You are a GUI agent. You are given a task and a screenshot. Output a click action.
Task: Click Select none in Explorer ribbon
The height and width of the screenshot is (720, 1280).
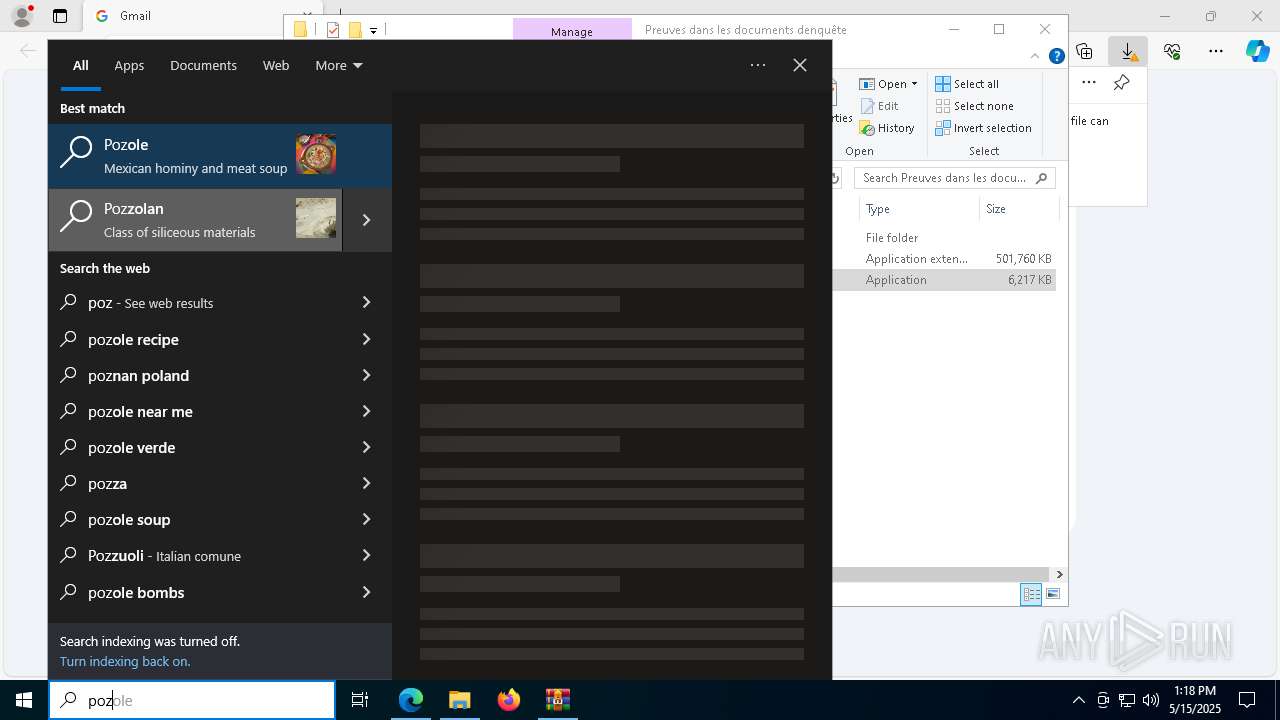coord(974,106)
